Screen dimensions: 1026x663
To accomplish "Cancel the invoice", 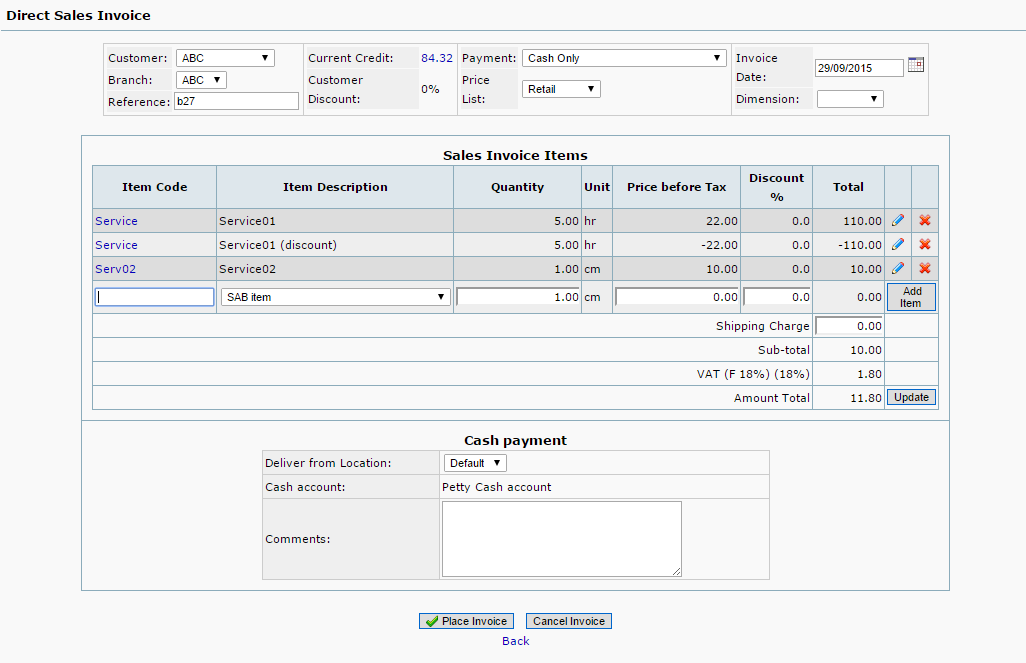I will (x=568, y=621).
